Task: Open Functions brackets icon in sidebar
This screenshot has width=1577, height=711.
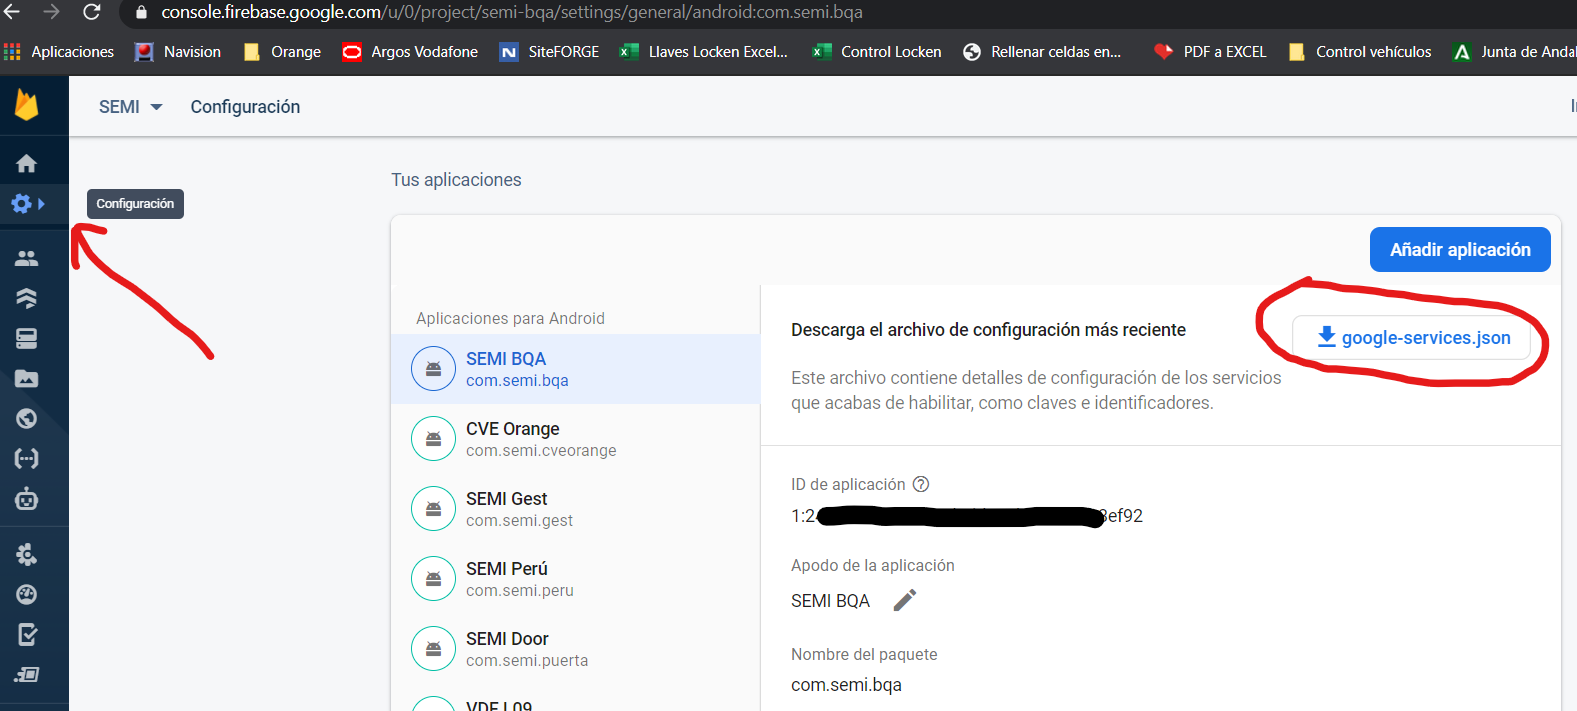Action: tap(27, 459)
